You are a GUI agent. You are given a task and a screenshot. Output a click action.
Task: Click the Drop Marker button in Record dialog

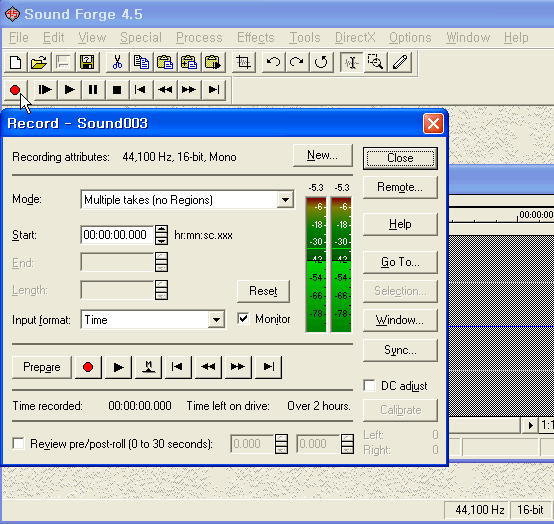(x=148, y=367)
